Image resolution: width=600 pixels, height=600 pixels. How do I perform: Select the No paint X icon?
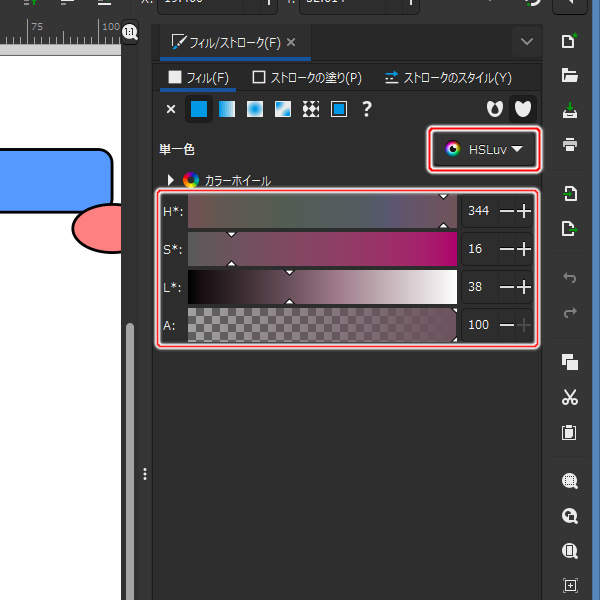click(171, 109)
